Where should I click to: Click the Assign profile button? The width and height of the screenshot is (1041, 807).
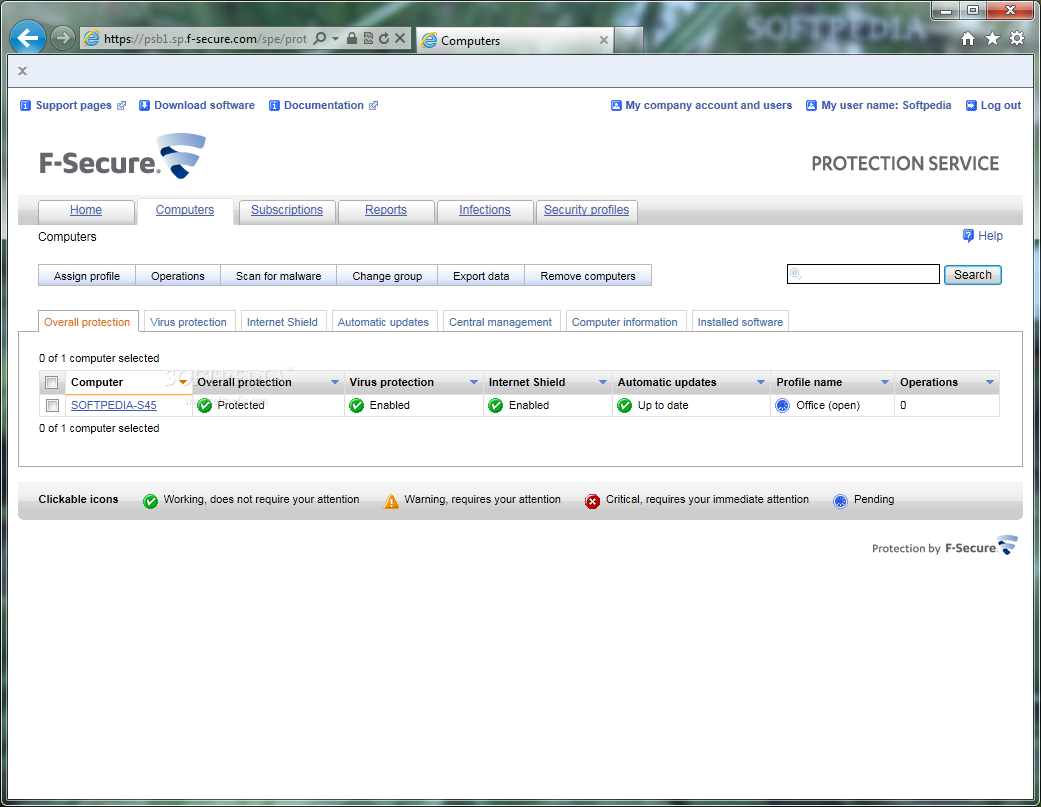click(x=87, y=276)
